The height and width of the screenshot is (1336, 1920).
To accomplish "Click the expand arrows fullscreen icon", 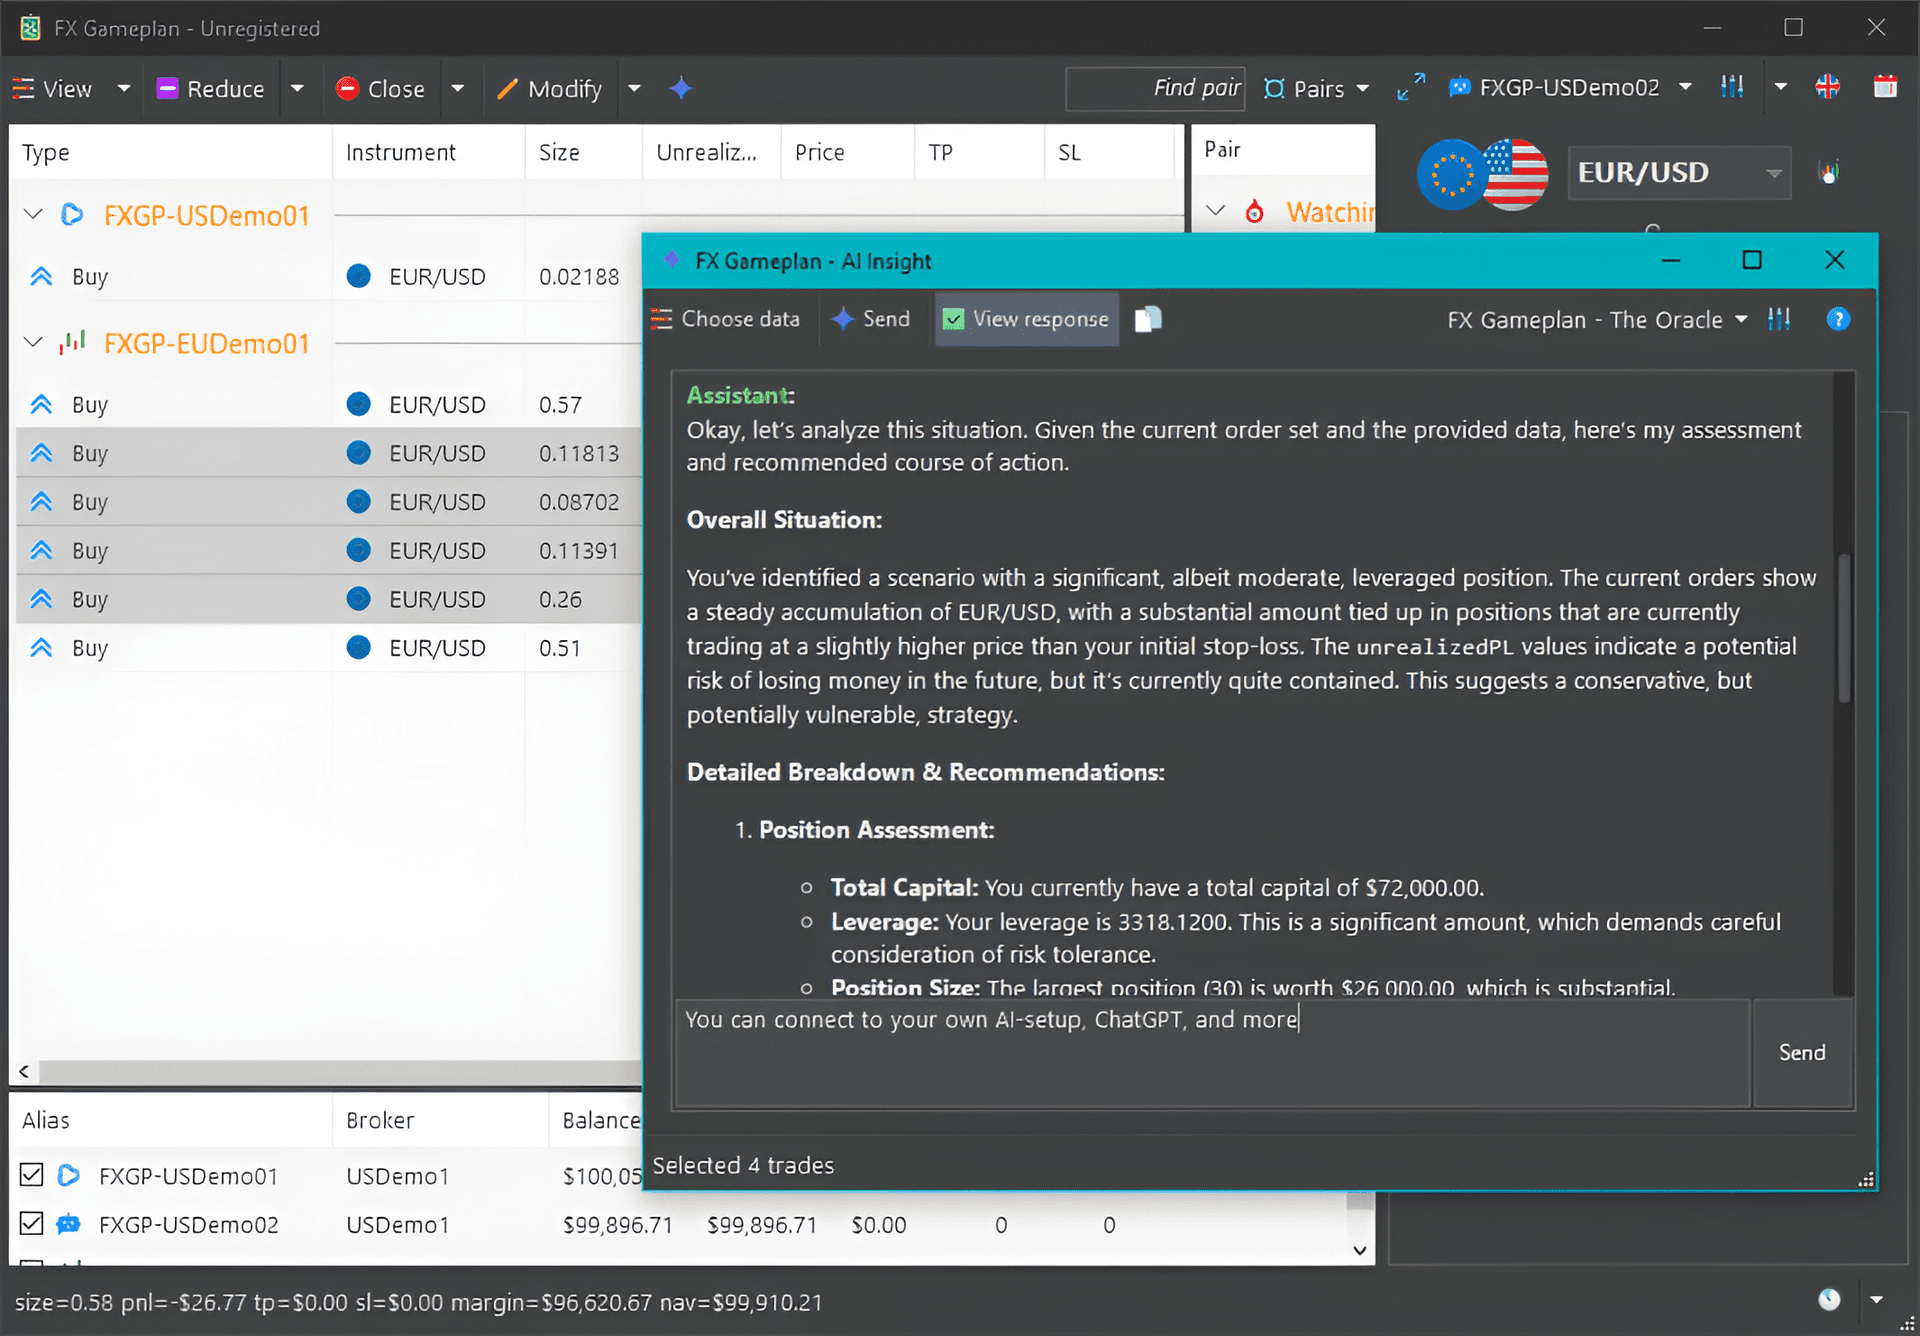I will [x=1411, y=87].
